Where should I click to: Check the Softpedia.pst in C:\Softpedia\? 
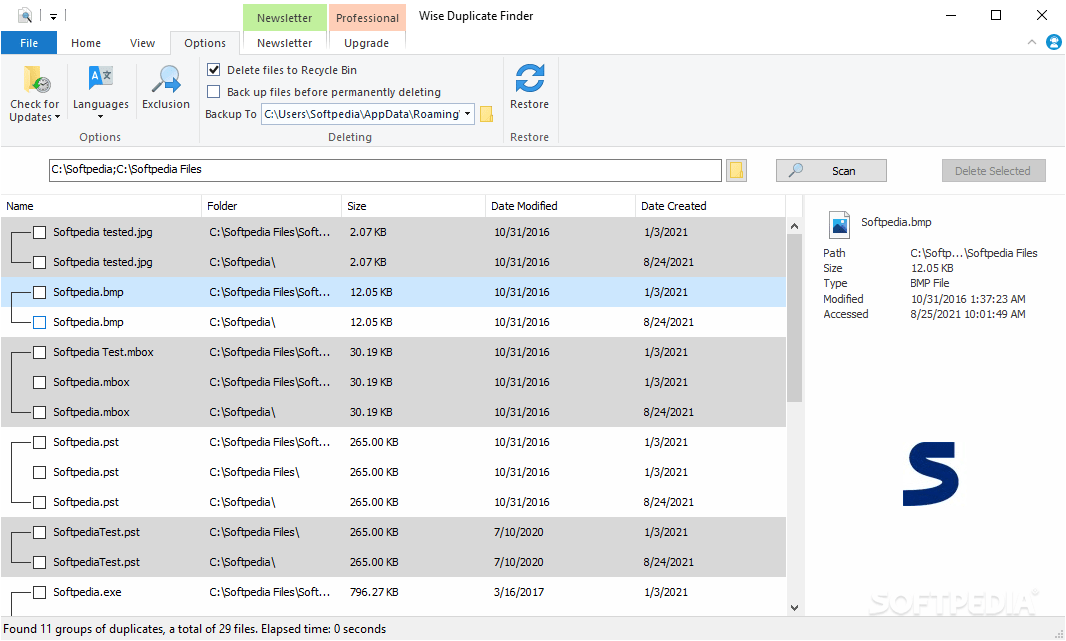pyautogui.click(x=39, y=502)
